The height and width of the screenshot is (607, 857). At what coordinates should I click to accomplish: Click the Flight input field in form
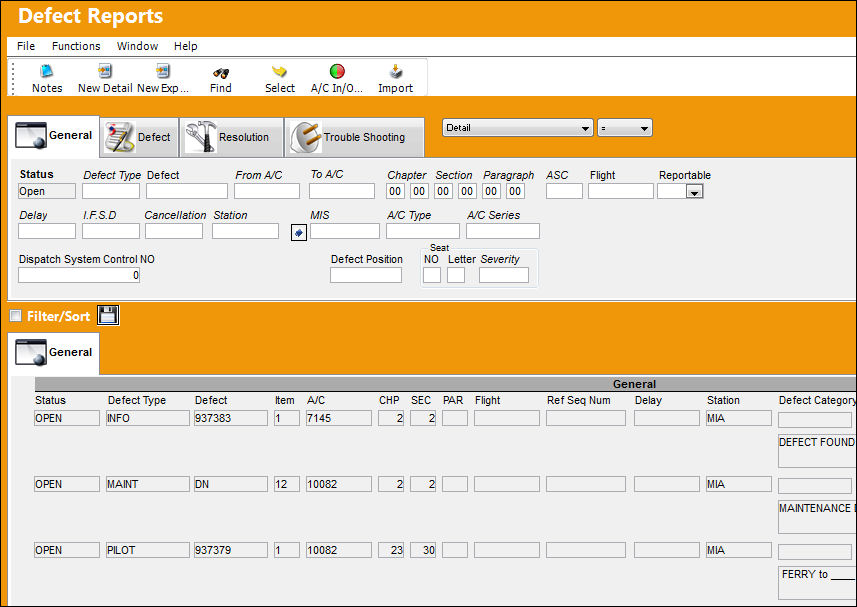pyautogui.click(x=620, y=191)
